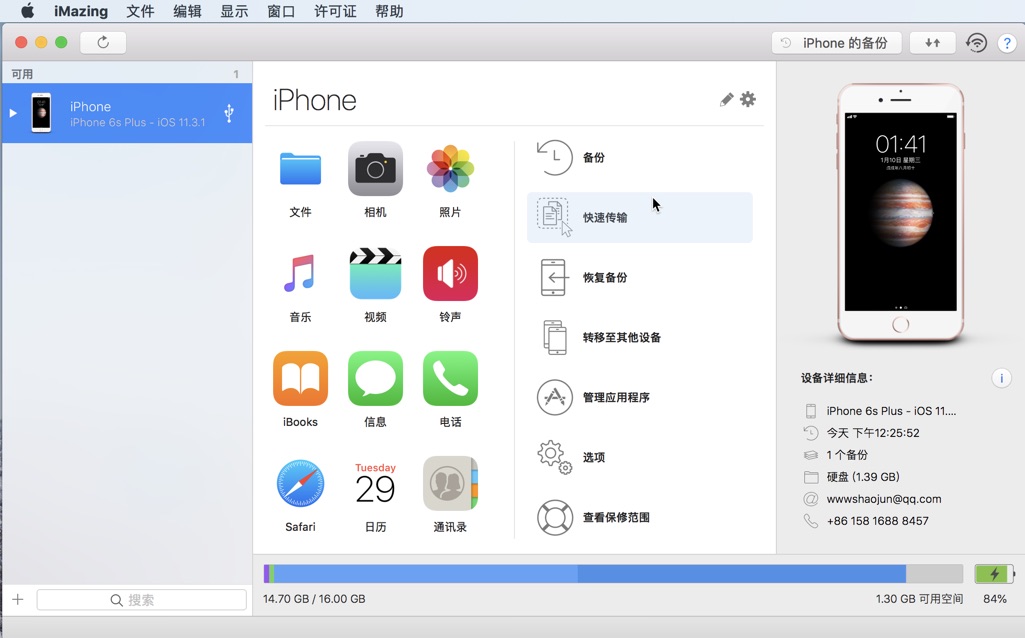Click the 1 个备份 detail row
Viewport: 1025px width, 638px height.
click(847, 455)
